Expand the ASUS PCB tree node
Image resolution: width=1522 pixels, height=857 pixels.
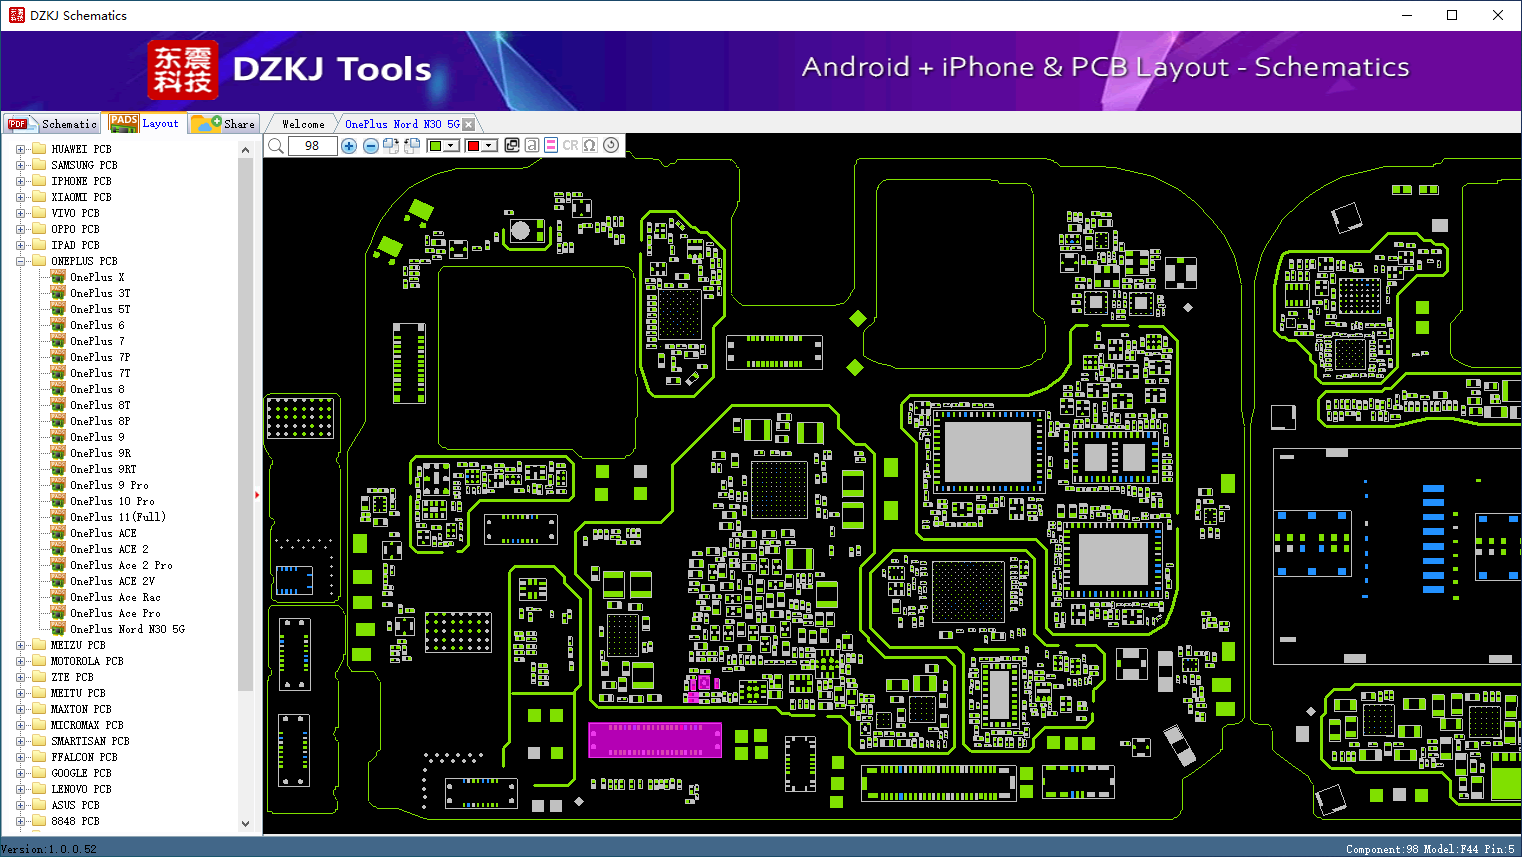[x=20, y=805]
